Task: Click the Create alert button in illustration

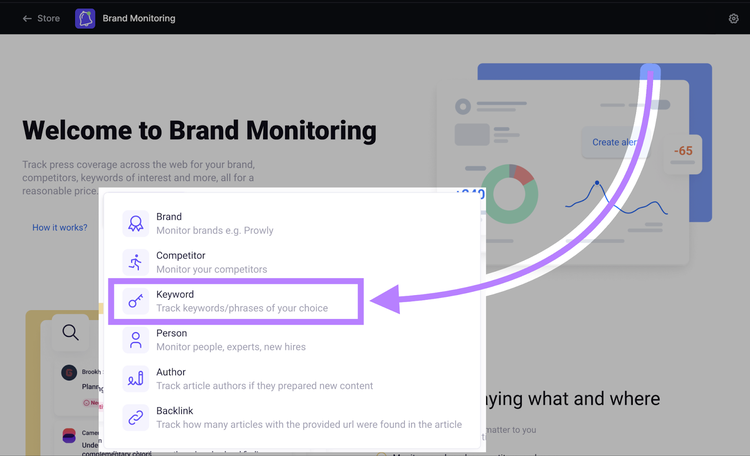Action: (x=615, y=142)
